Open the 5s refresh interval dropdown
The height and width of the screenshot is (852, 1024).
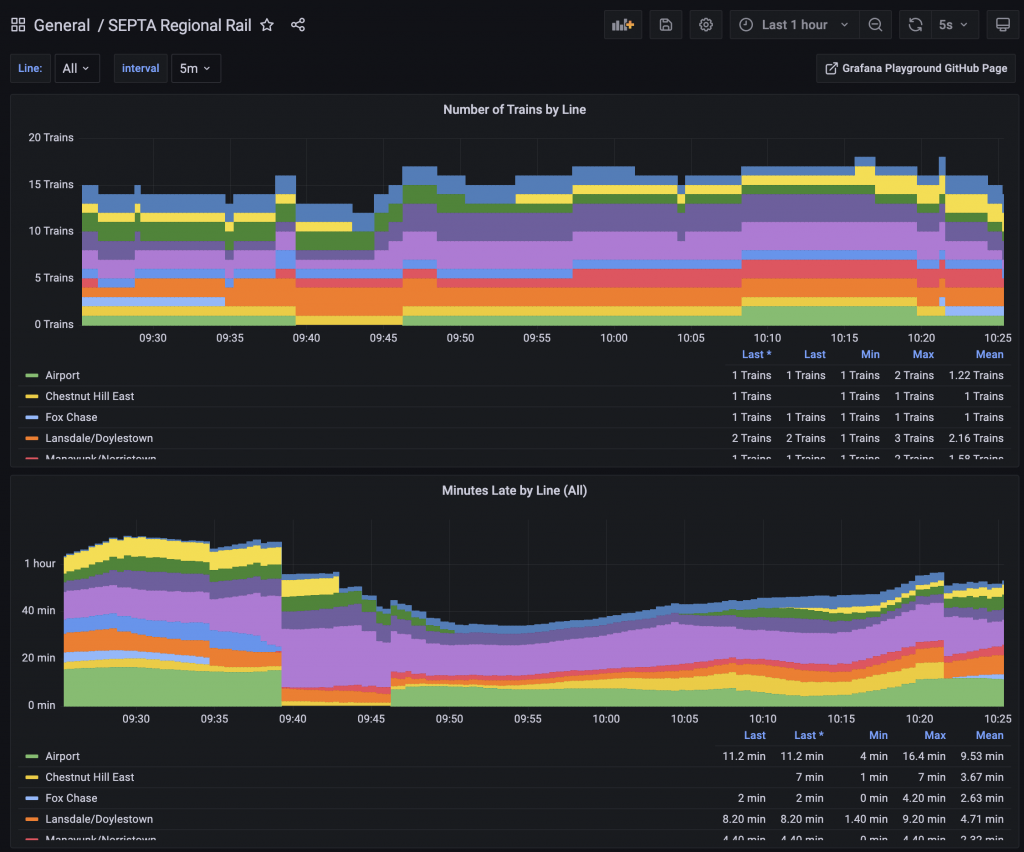click(953, 25)
